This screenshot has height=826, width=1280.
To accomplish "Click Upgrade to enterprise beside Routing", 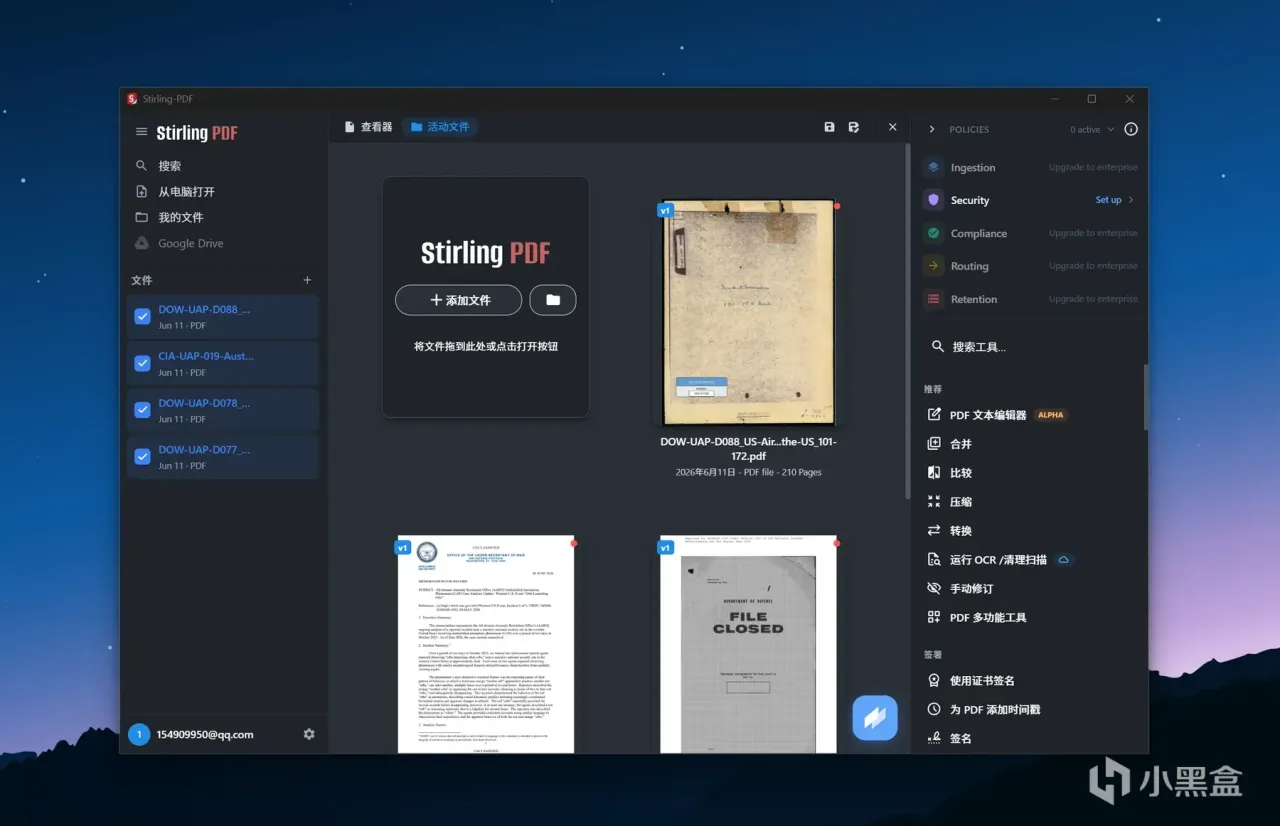I will point(1093,266).
